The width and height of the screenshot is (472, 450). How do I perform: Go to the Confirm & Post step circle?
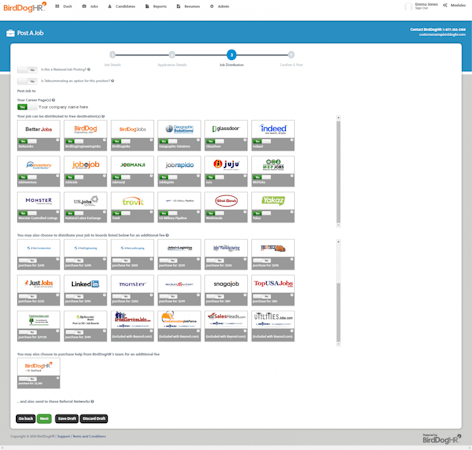click(x=291, y=55)
